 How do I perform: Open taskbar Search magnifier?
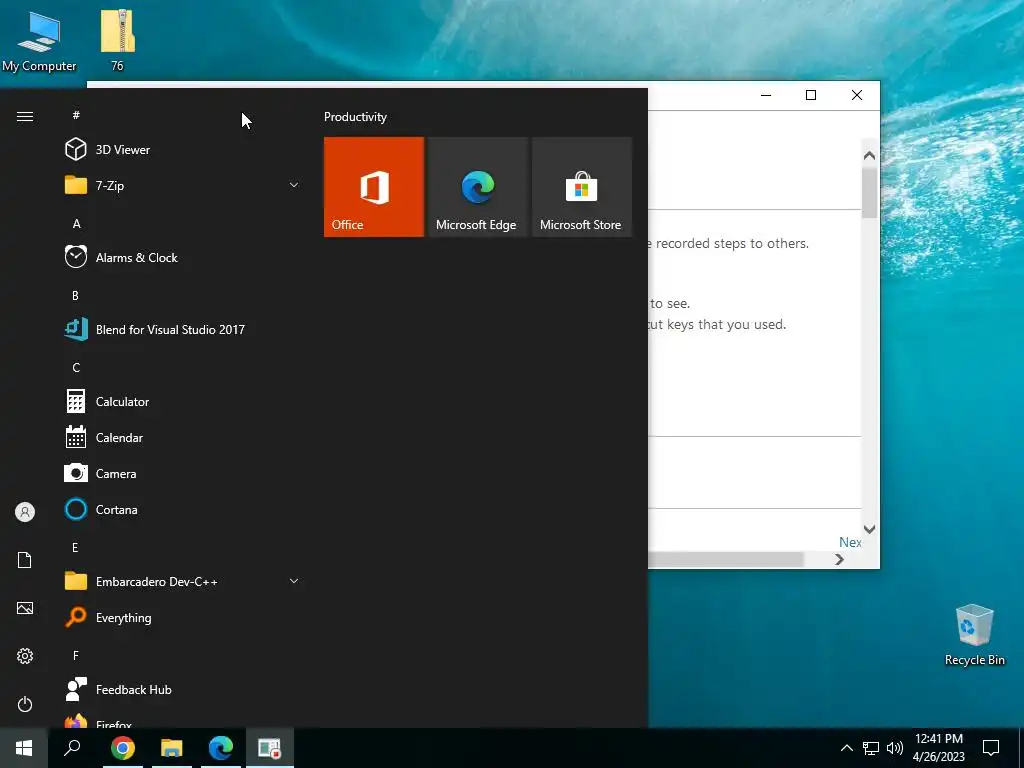coord(72,748)
